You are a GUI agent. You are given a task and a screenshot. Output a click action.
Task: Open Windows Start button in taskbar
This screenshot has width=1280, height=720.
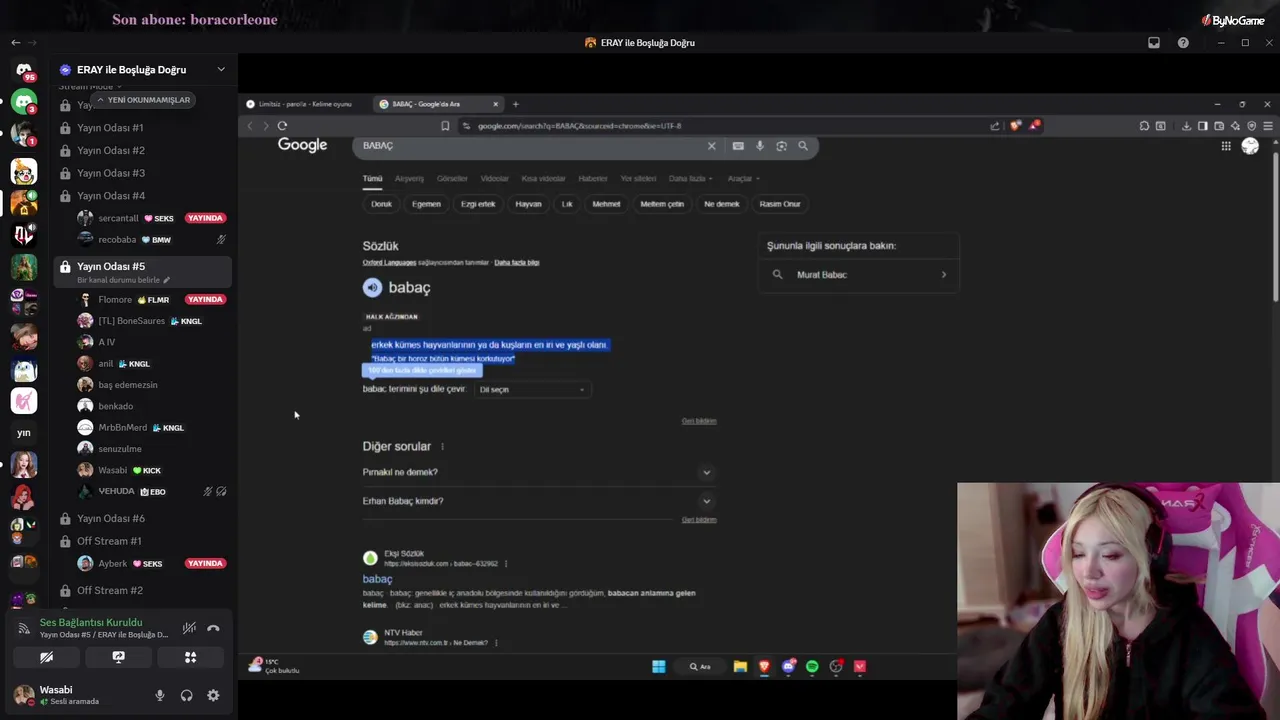click(x=659, y=667)
